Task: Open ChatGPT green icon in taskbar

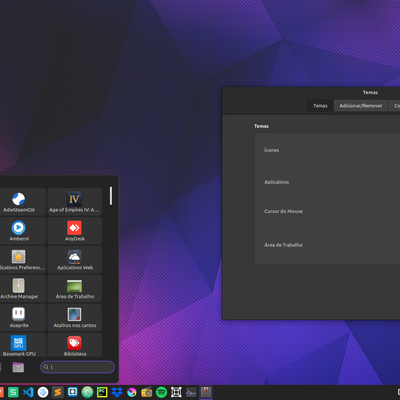Action: pos(87,392)
